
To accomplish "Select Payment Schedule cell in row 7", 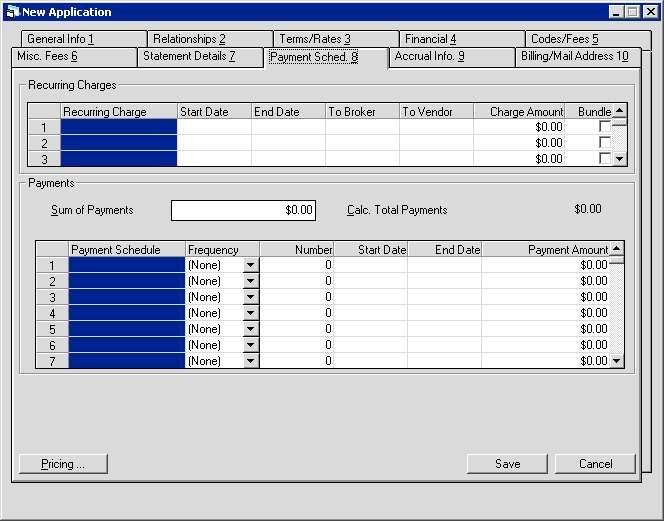I will pyautogui.click(x=127, y=361).
